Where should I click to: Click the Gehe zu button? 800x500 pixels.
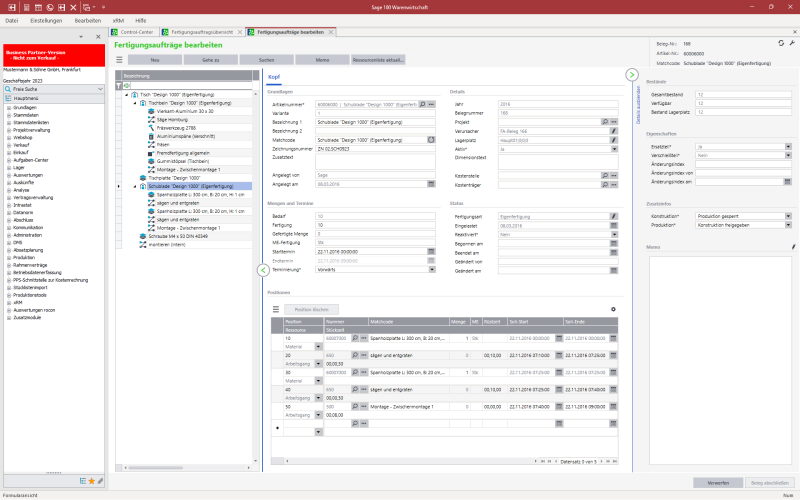pyautogui.click(x=210, y=60)
